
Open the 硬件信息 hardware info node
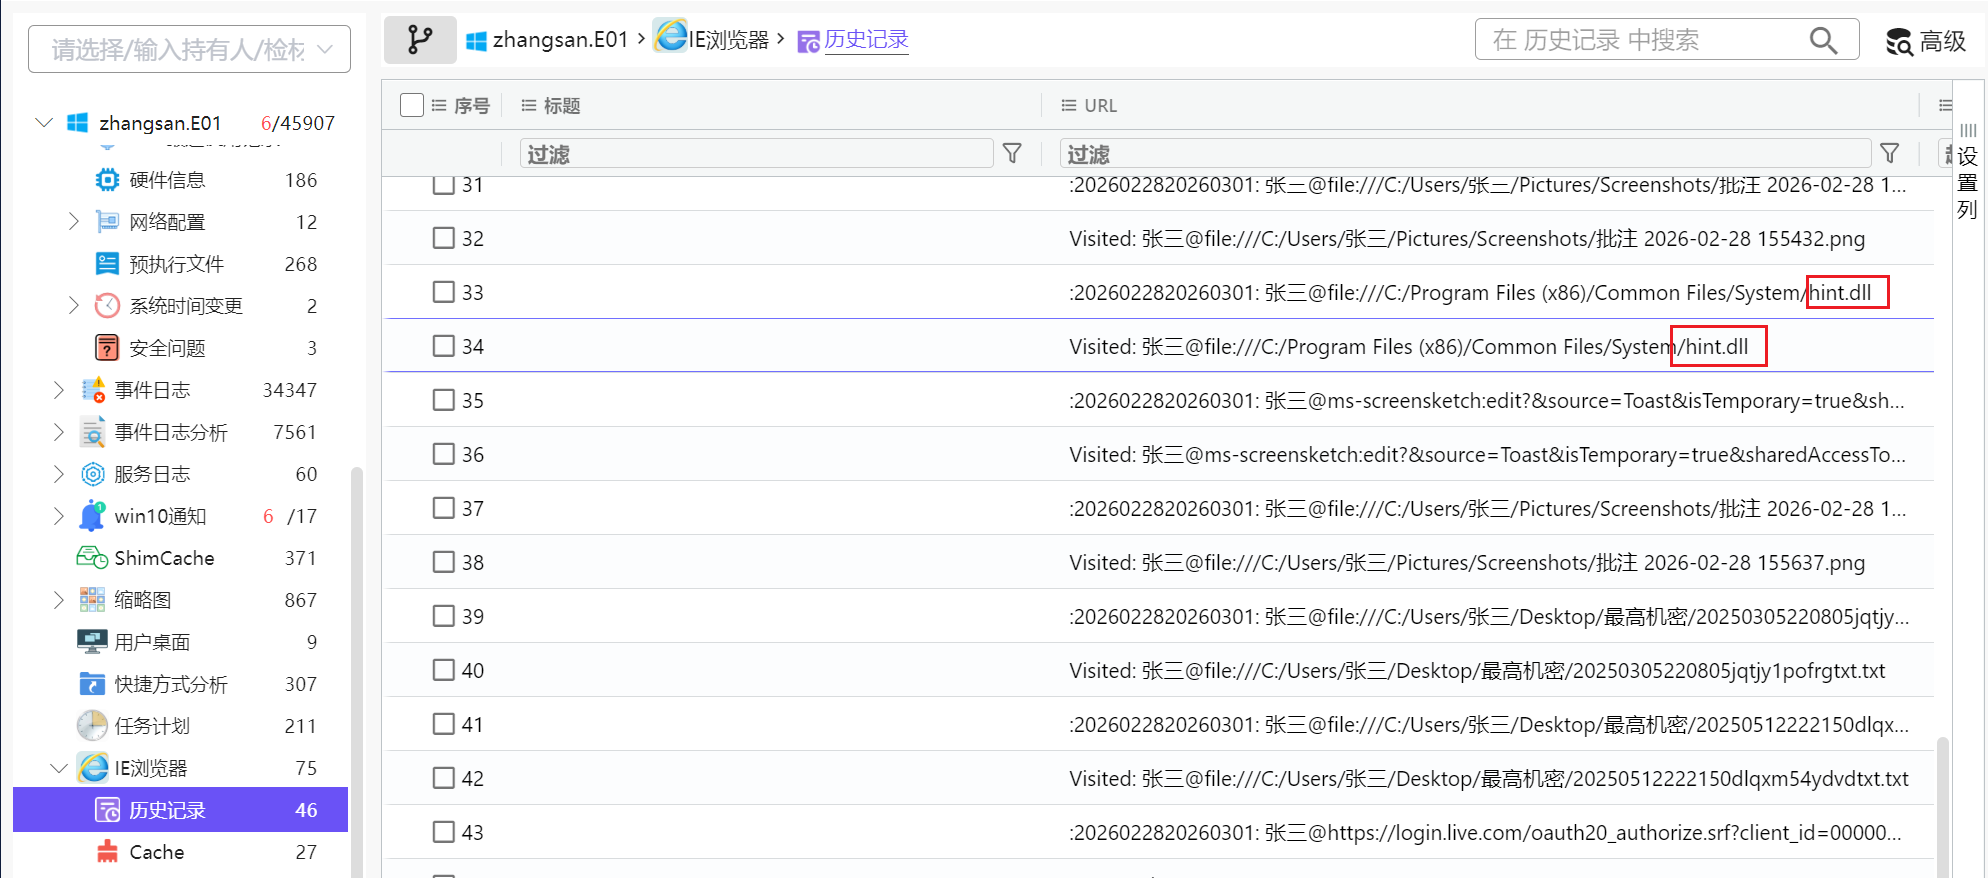point(167,180)
